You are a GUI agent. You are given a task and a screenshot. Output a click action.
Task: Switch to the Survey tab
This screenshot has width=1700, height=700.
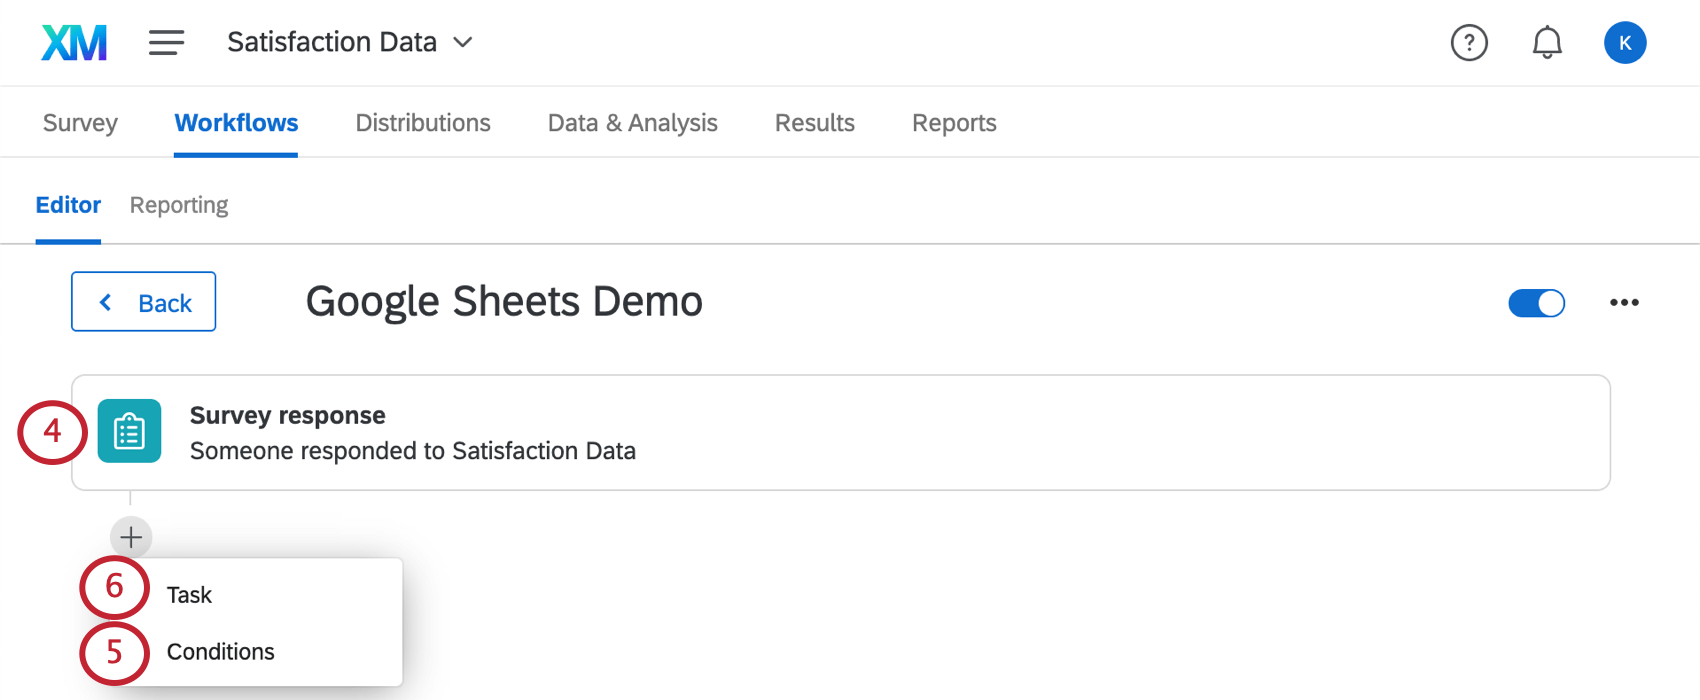click(80, 123)
